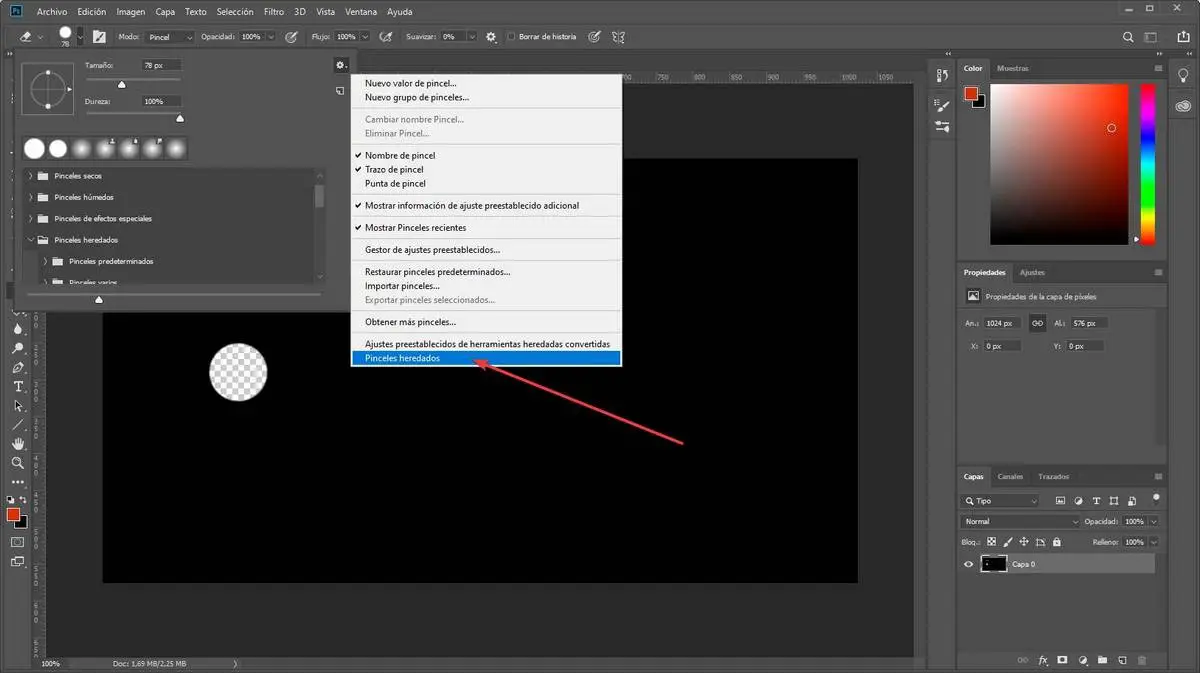Click the Dureza slider handle
The height and width of the screenshot is (673, 1200).
click(x=180, y=118)
